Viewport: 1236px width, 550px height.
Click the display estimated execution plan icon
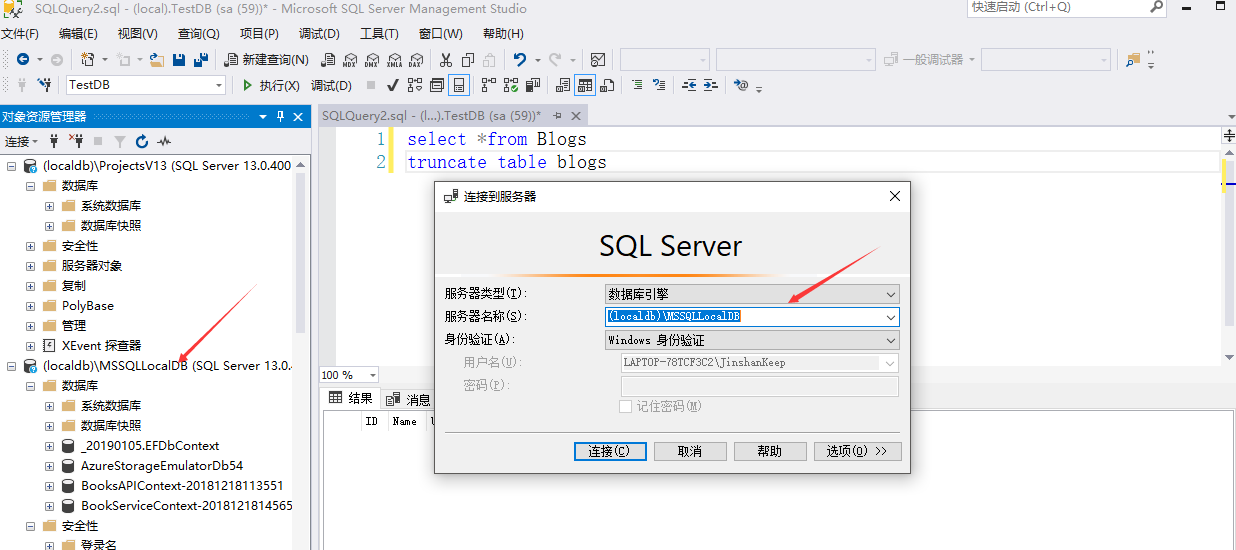(x=414, y=85)
